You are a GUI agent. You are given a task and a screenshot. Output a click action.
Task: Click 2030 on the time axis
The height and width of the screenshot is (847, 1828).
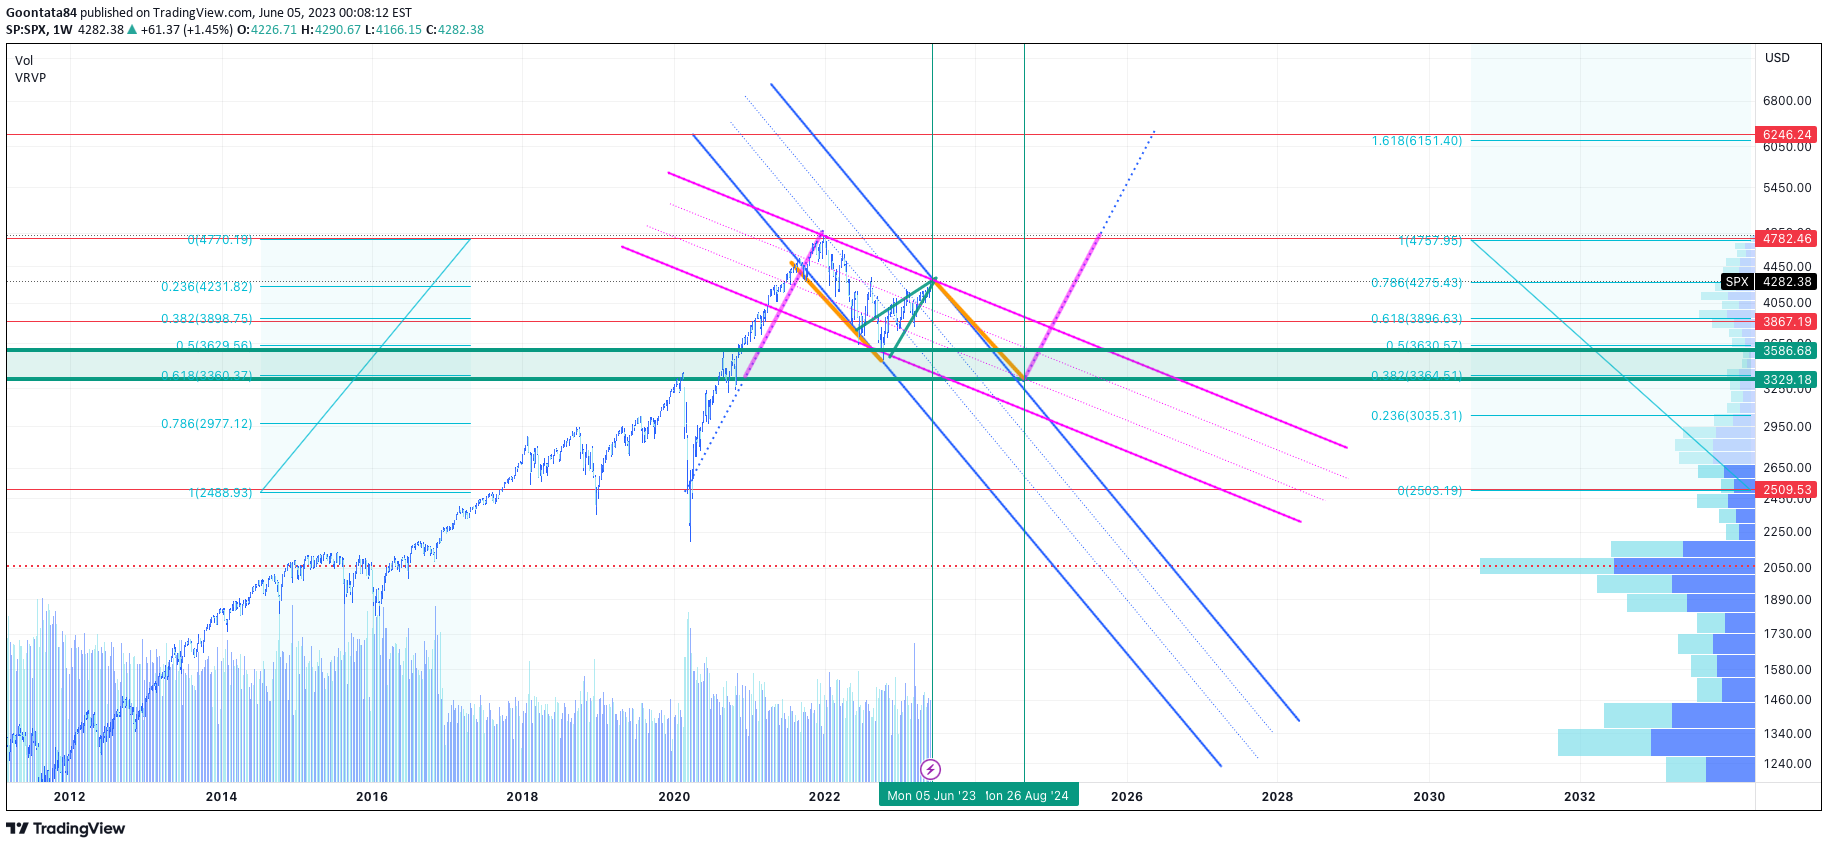tap(1429, 797)
